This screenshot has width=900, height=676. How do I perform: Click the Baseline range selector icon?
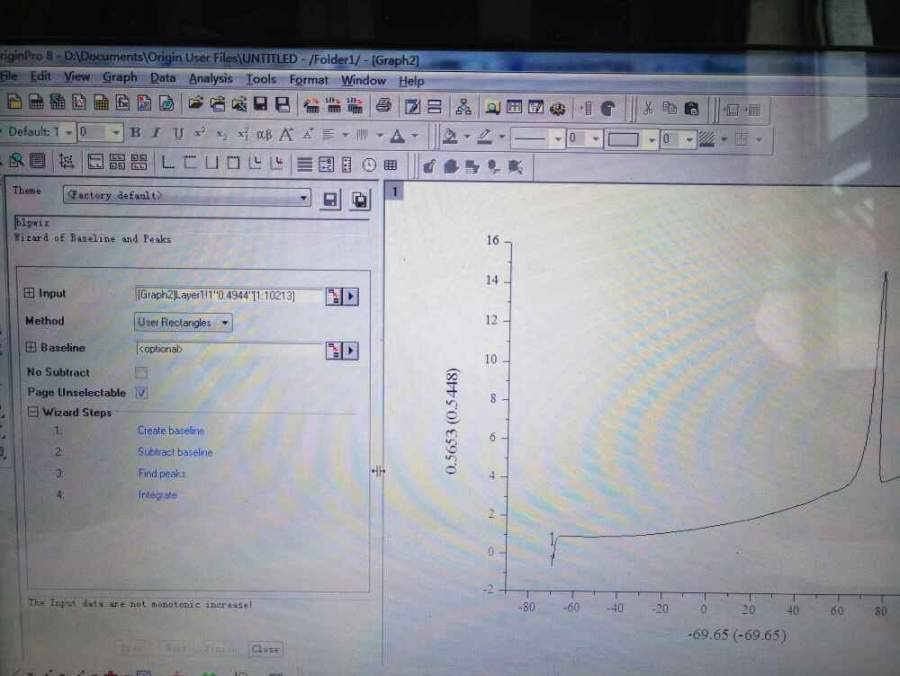pos(333,350)
